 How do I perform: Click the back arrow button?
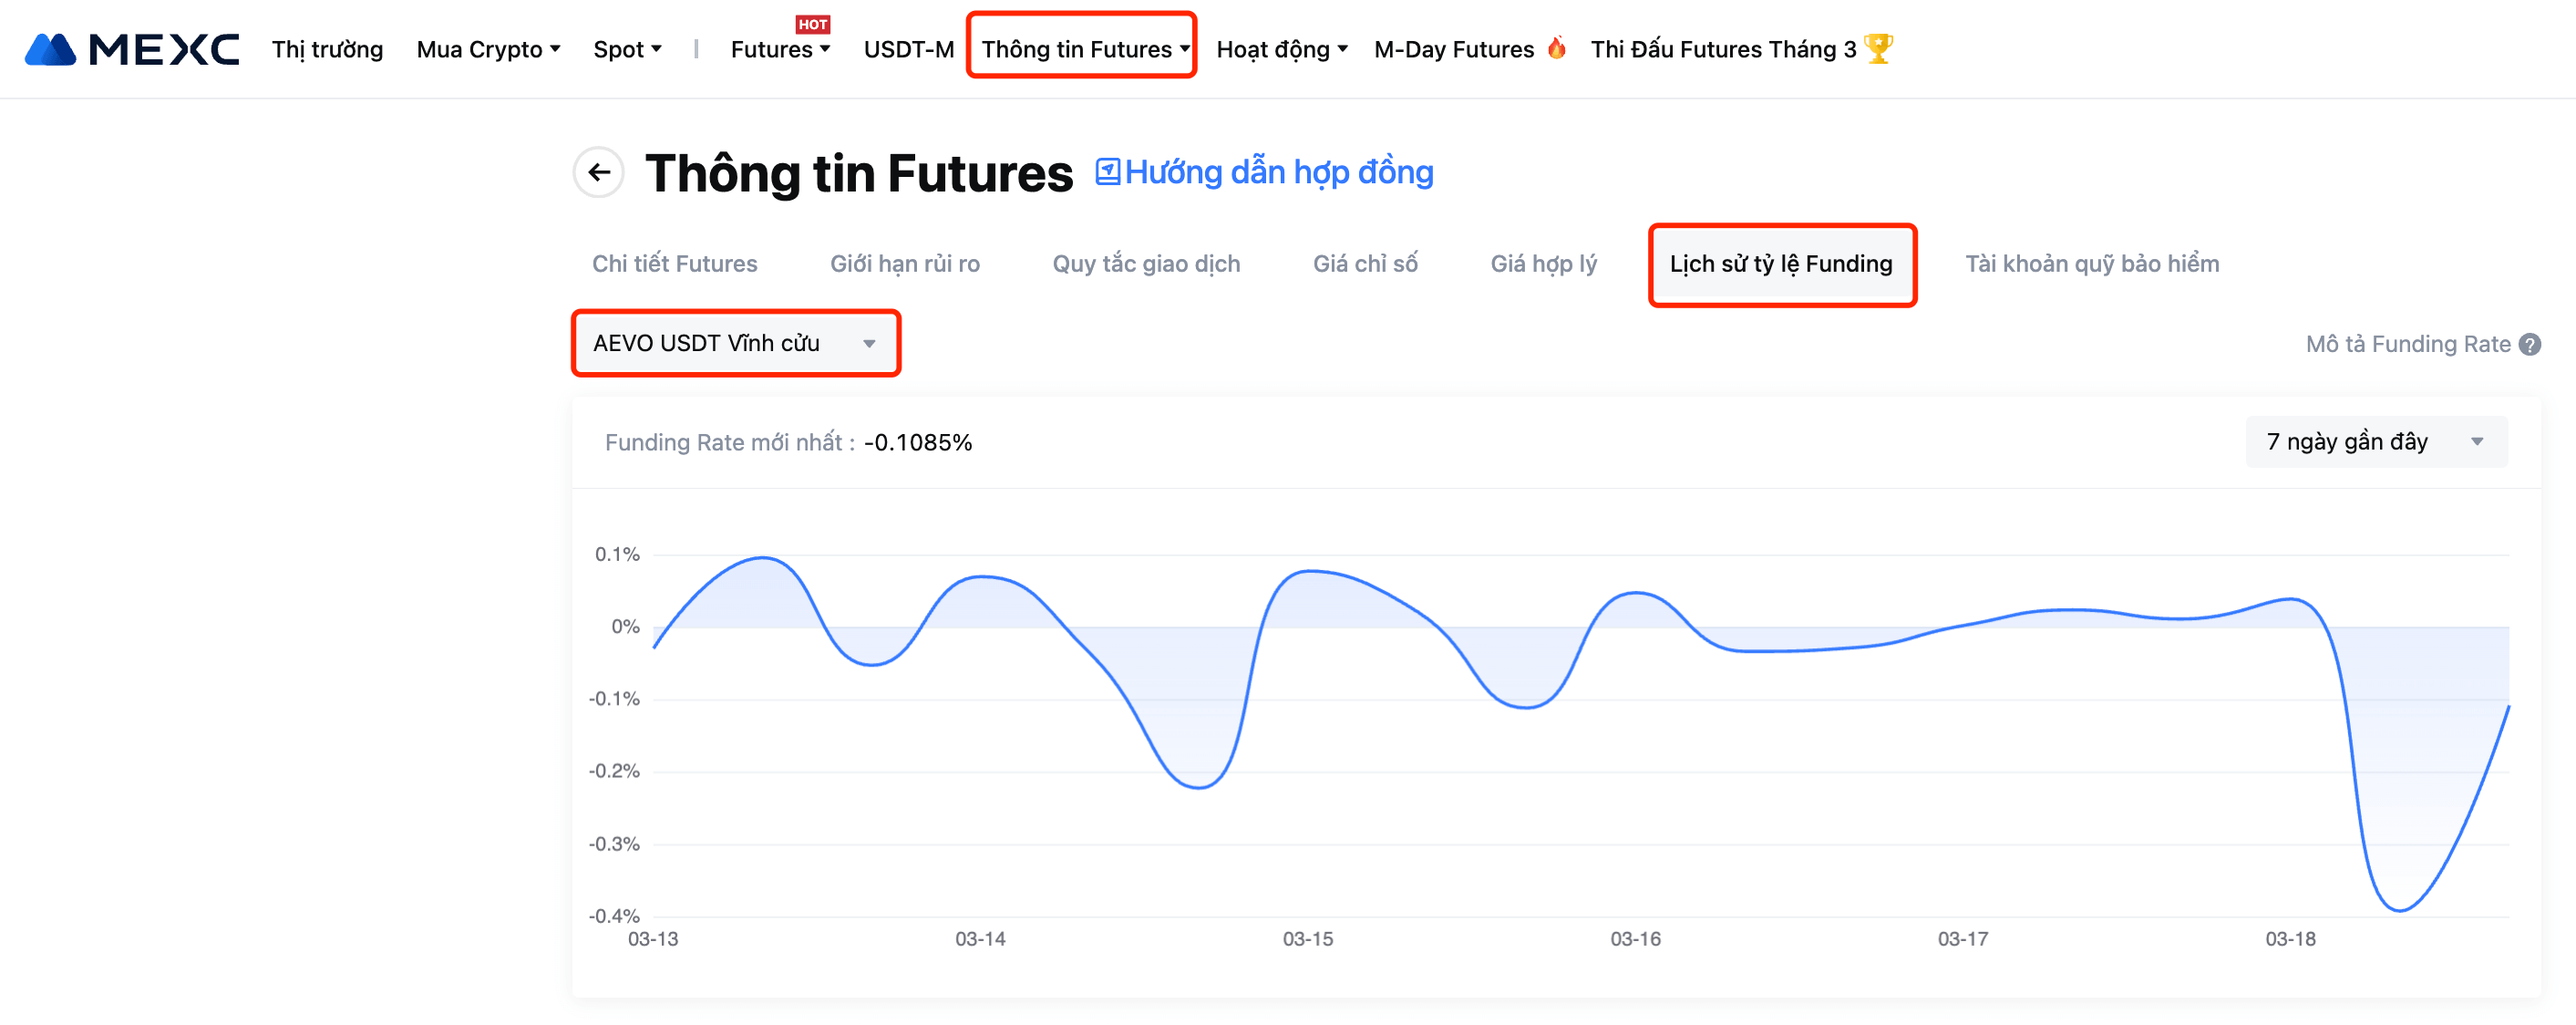(598, 172)
